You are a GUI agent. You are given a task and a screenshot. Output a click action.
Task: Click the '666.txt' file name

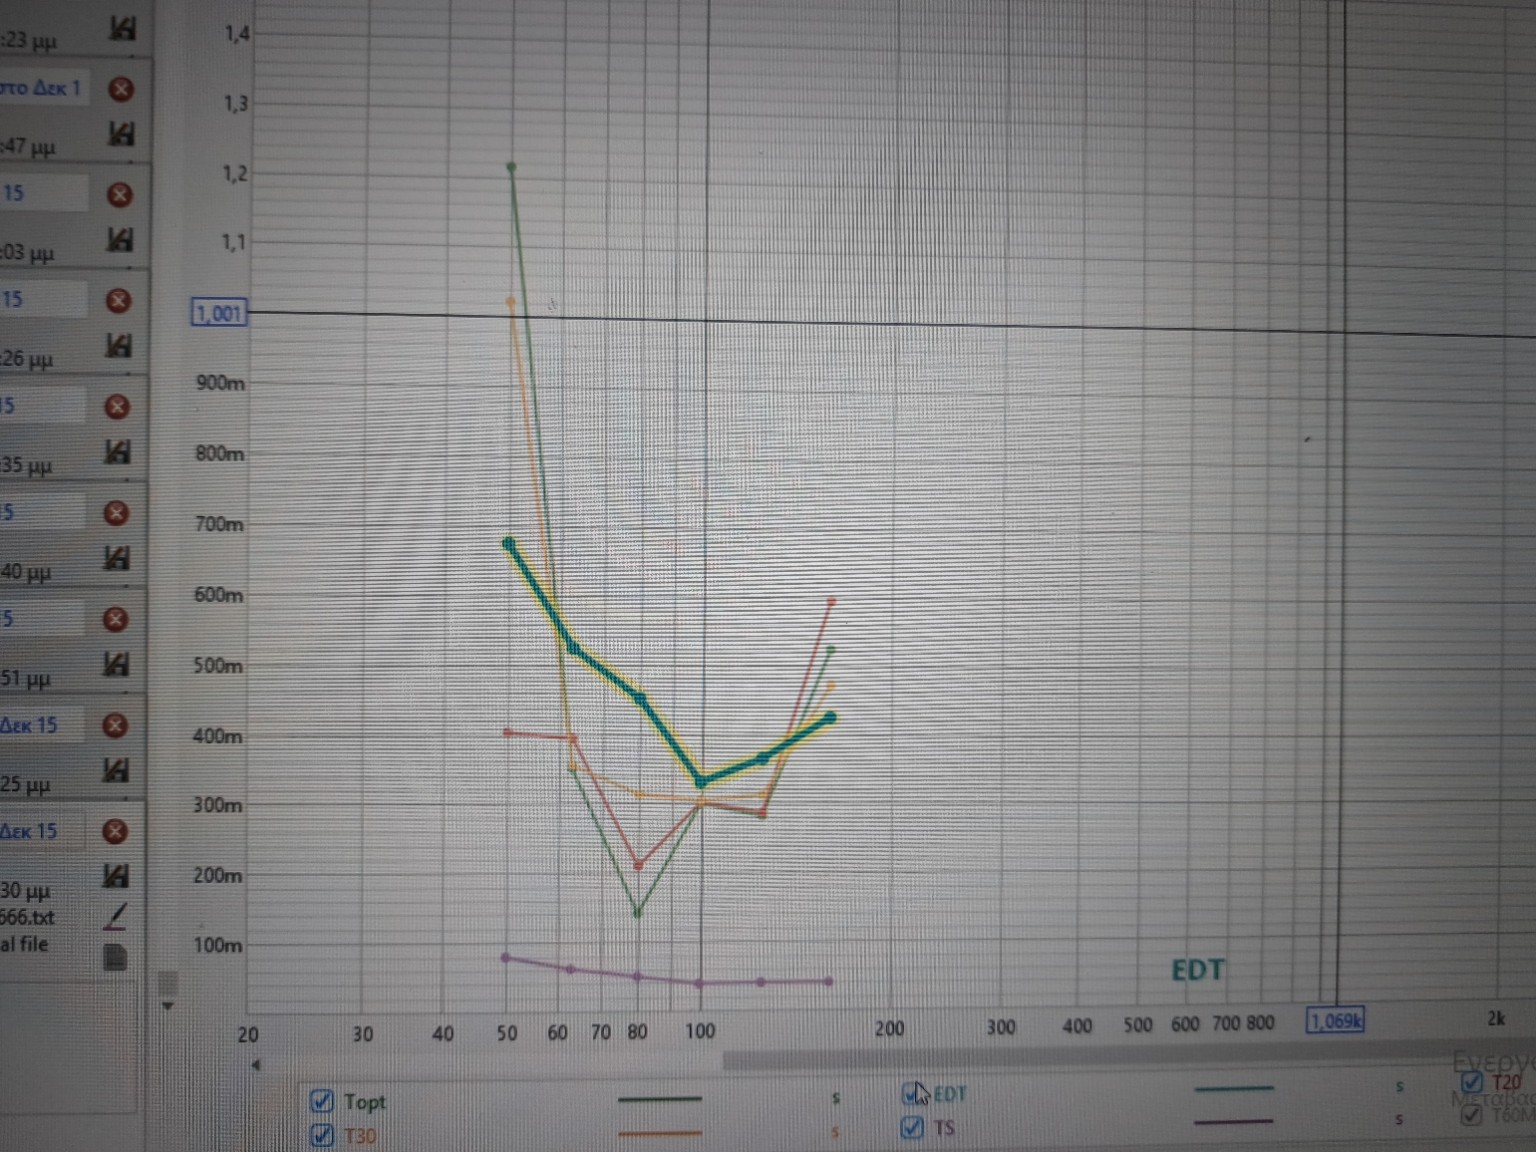[x=27, y=917]
